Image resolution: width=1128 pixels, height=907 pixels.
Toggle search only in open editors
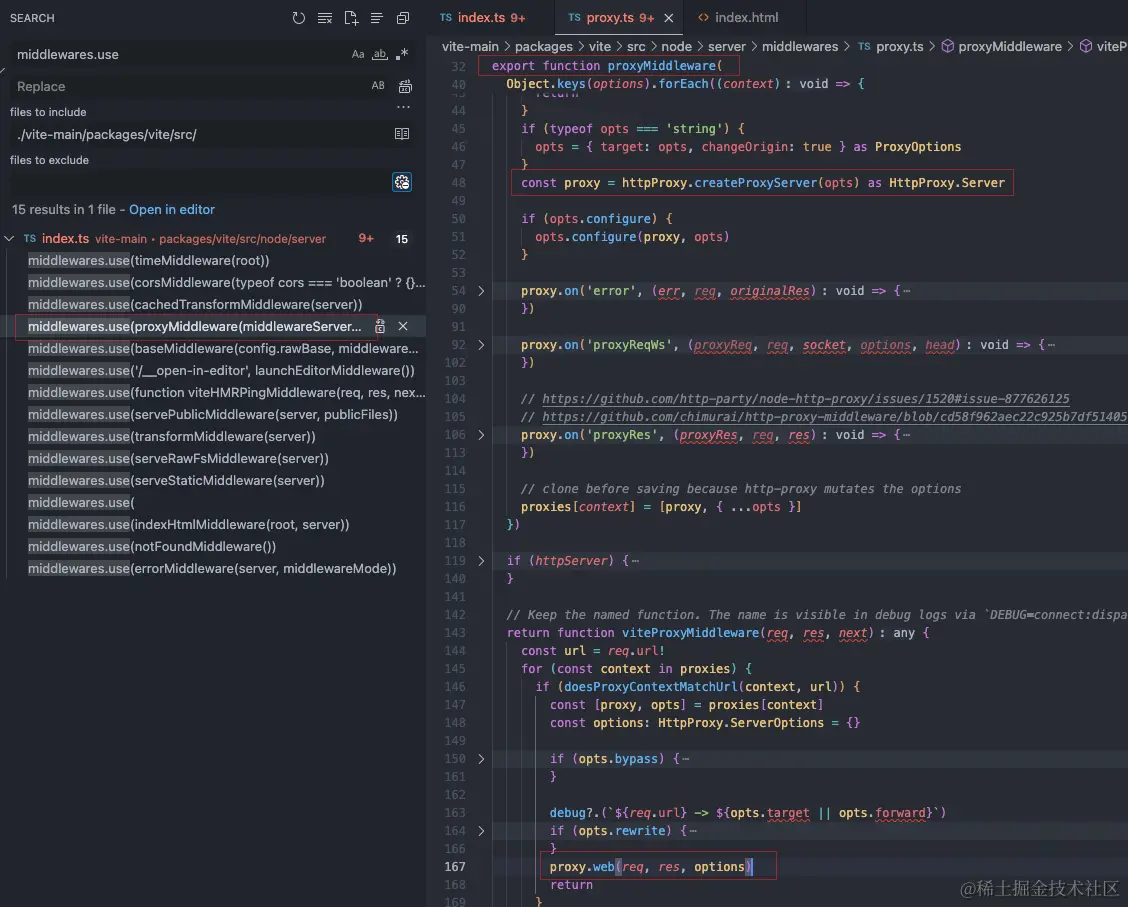click(402, 134)
